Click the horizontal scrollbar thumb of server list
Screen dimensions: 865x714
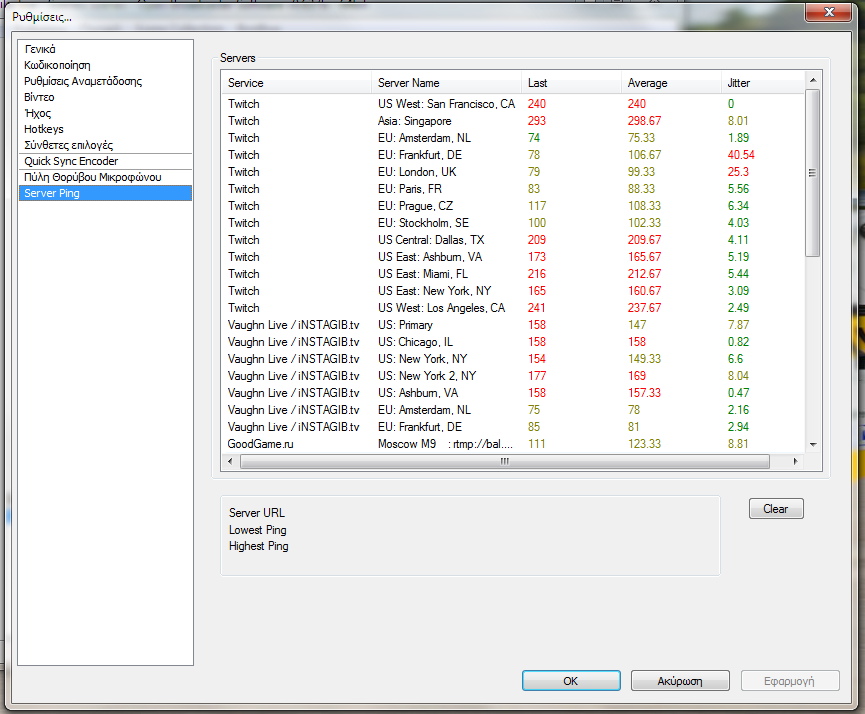tap(505, 461)
